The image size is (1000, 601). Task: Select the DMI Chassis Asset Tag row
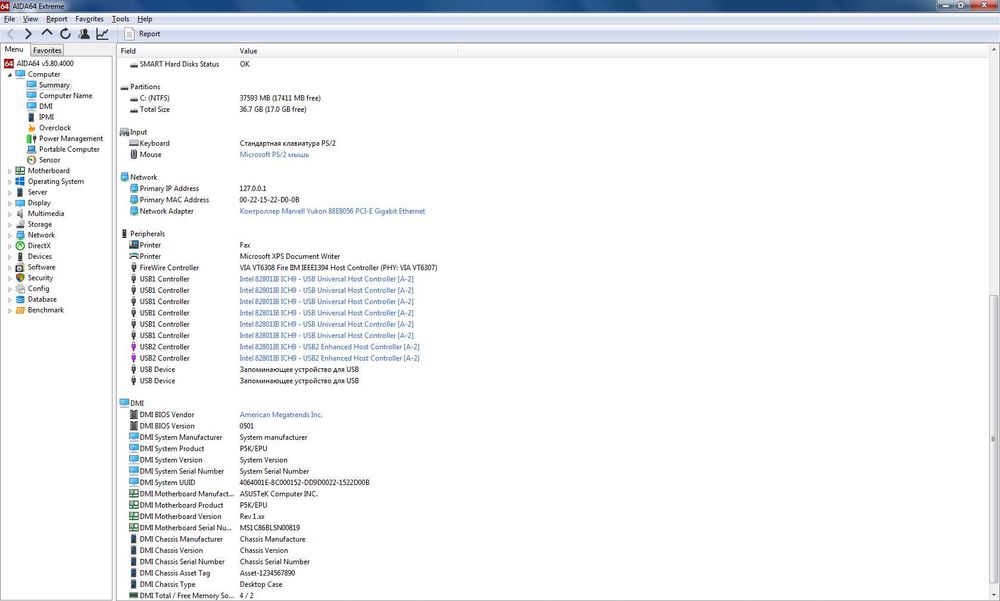[552, 573]
